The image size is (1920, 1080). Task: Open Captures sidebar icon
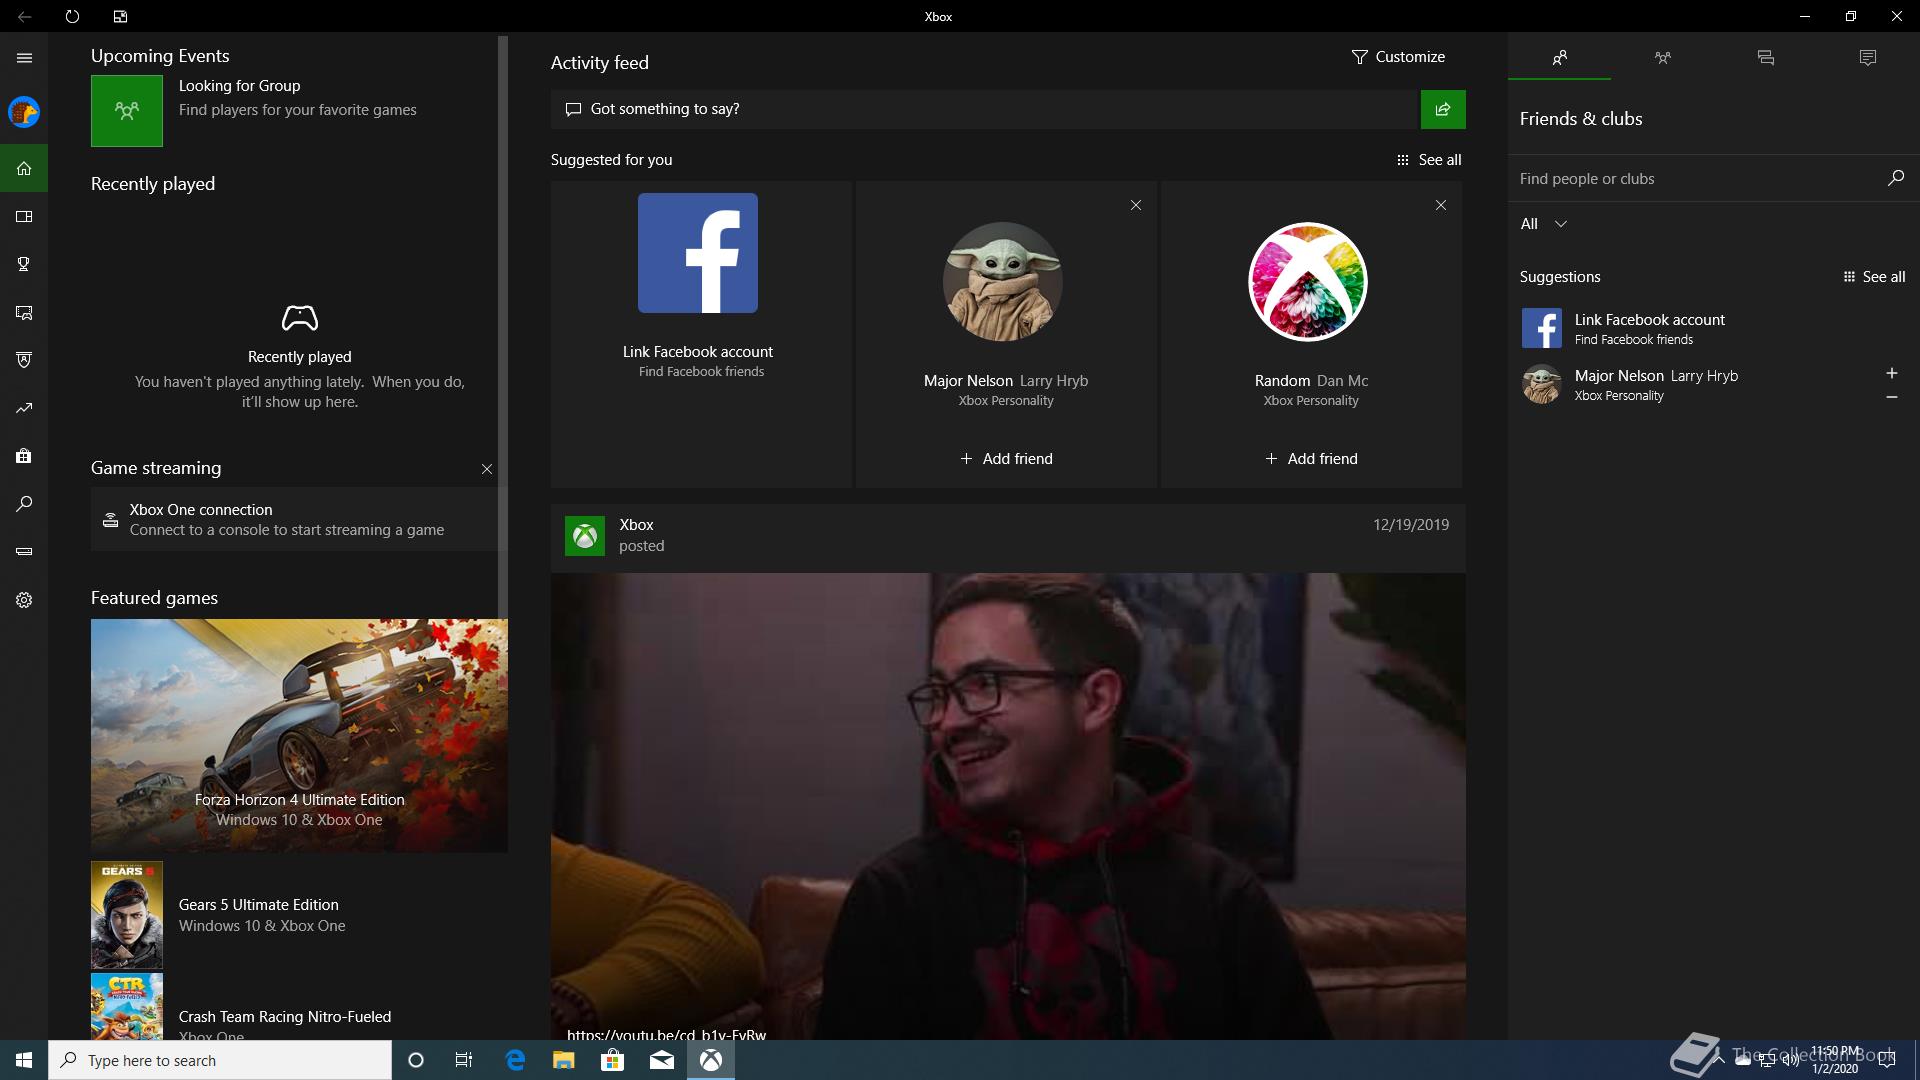pyautogui.click(x=24, y=312)
